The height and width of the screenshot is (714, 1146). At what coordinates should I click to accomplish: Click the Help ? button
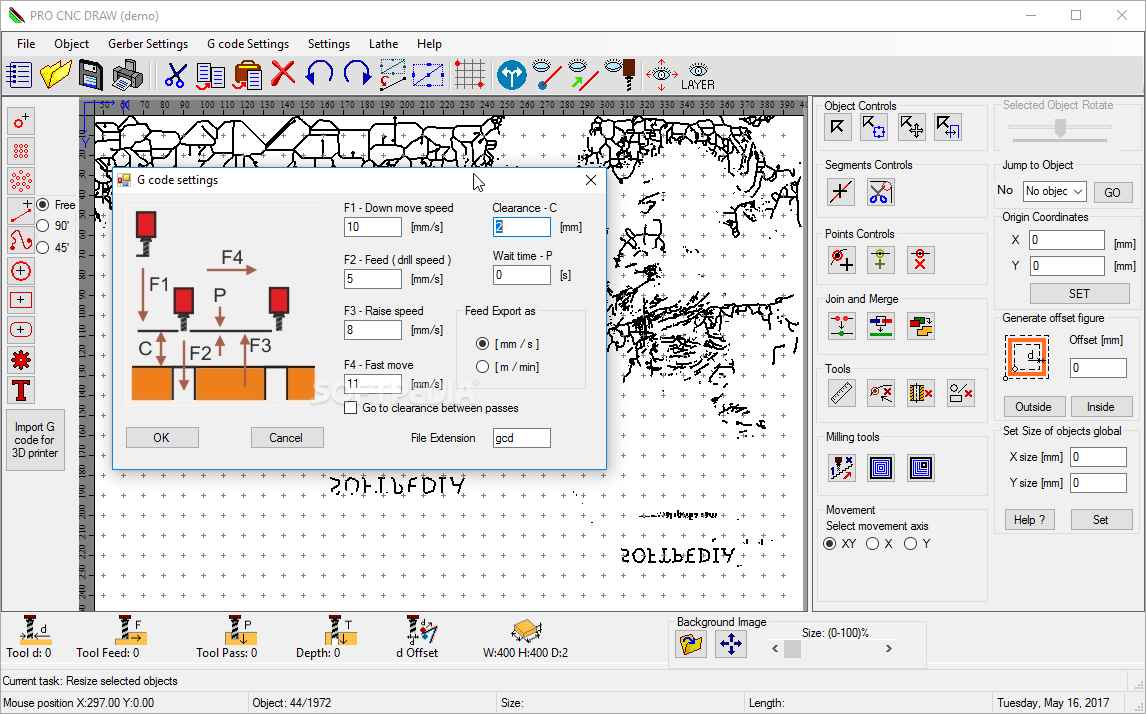coord(1030,520)
